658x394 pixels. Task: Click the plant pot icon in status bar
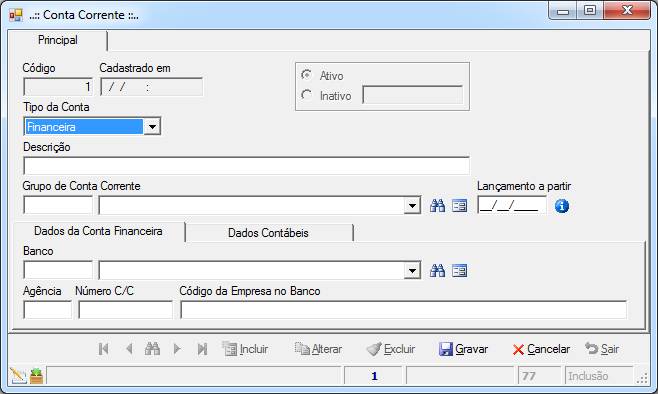coord(37,376)
